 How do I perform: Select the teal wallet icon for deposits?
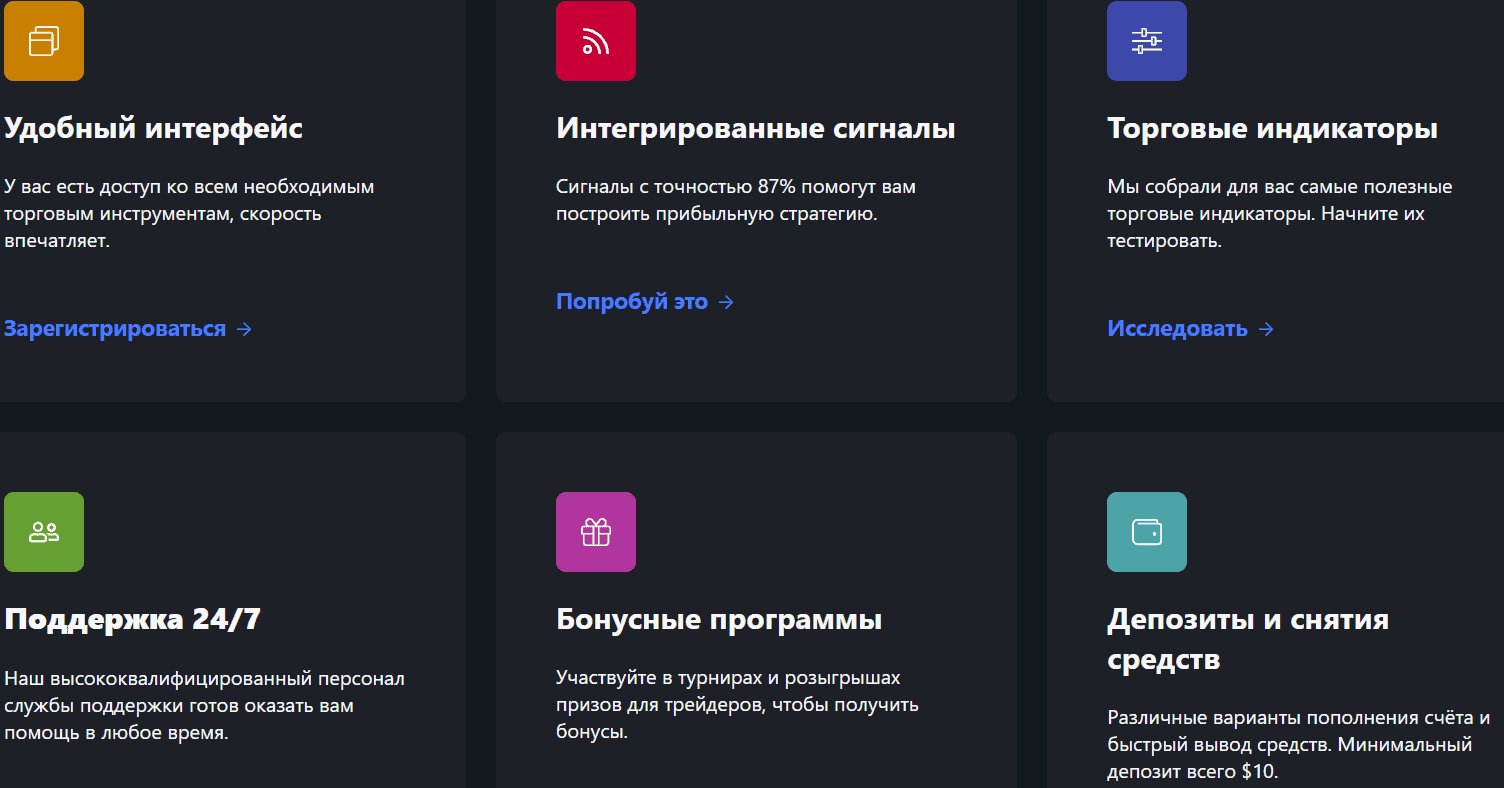point(1146,532)
